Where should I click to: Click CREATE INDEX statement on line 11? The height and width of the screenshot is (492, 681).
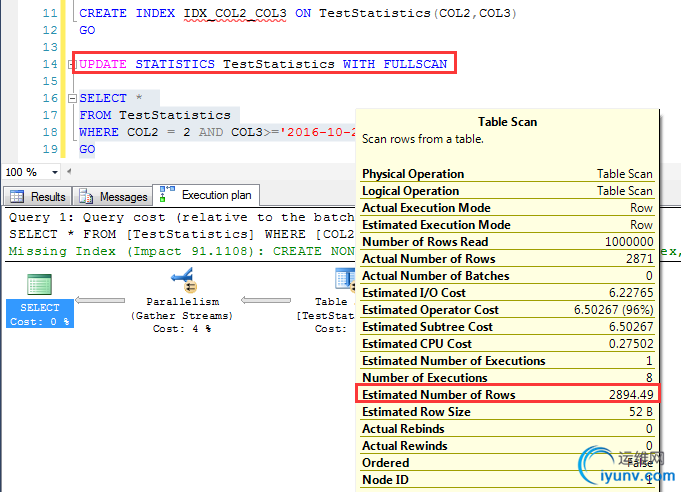coord(298,13)
